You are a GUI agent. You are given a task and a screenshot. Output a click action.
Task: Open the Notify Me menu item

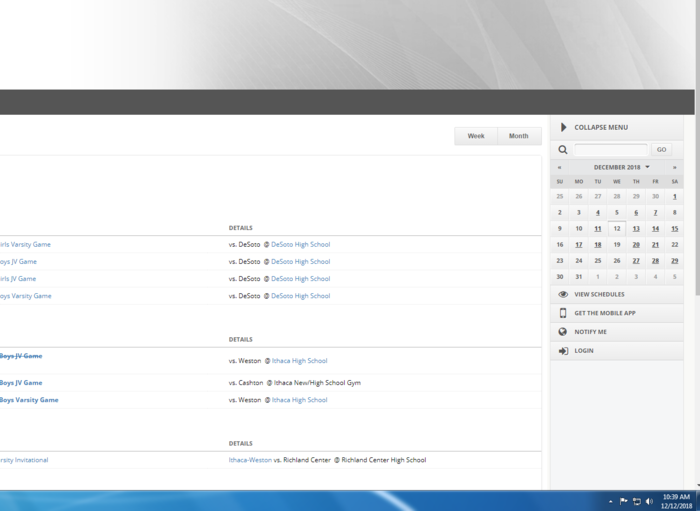(x=617, y=332)
